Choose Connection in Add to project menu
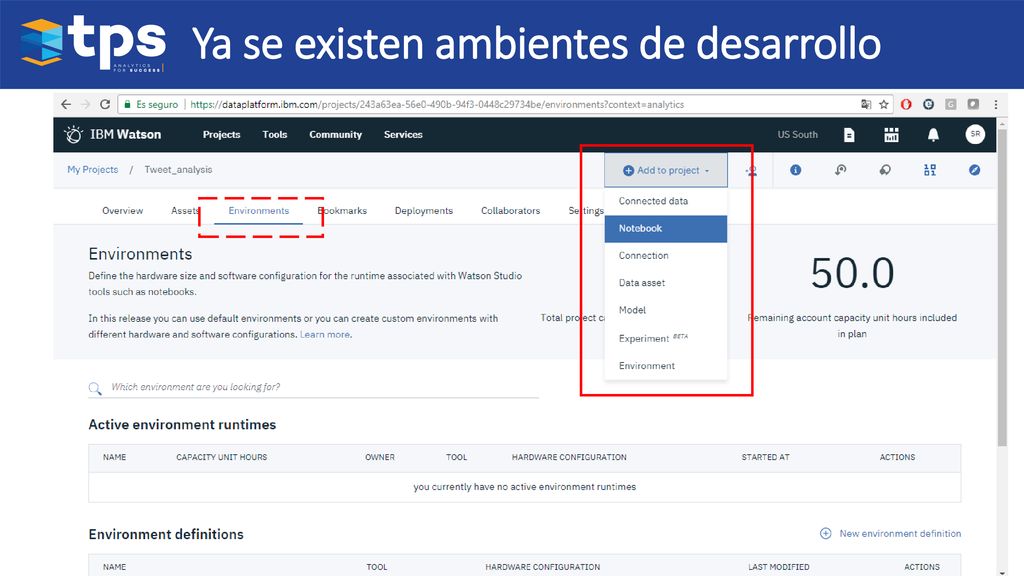 point(665,256)
